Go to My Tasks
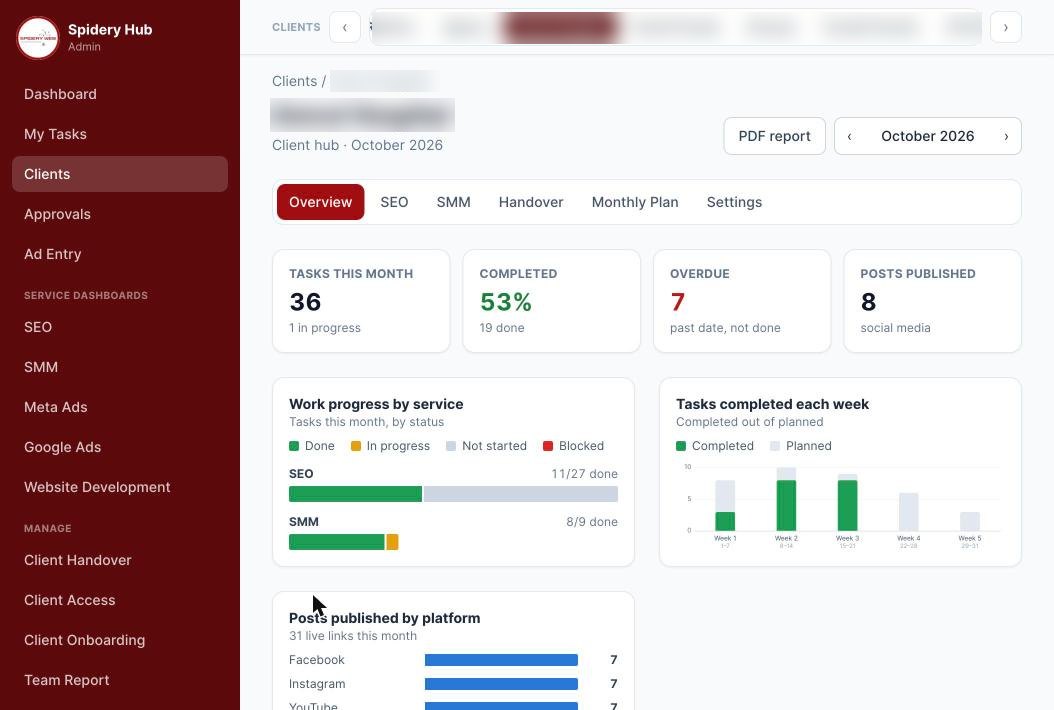The image size is (1054, 710). pos(120,134)
